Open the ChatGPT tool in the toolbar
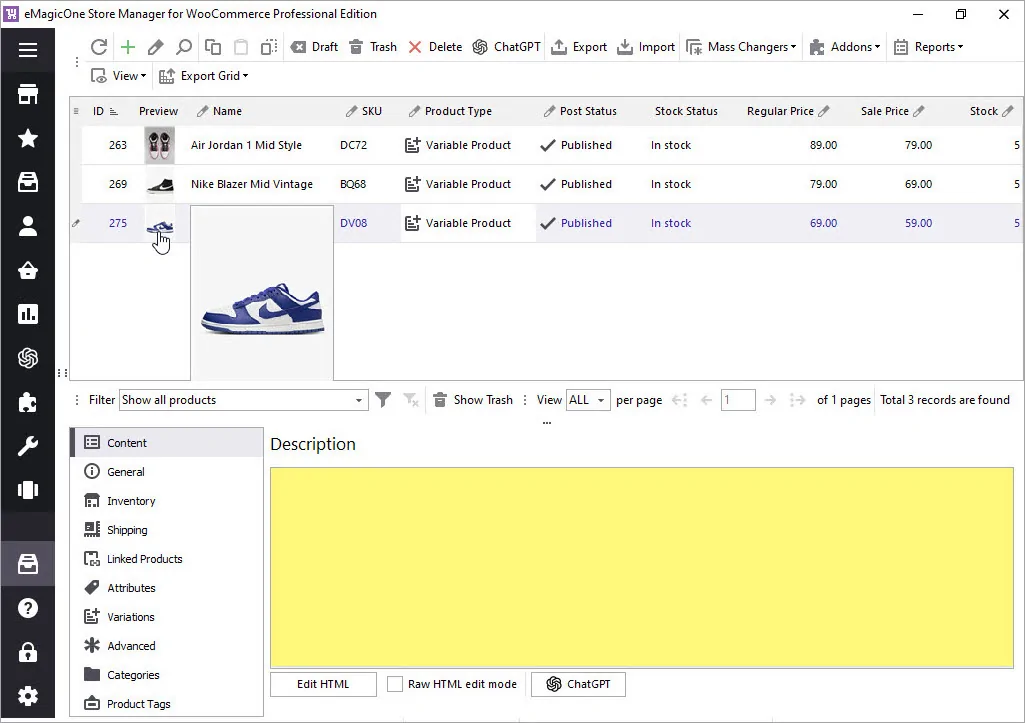The width and height of the screenshot is (1025, 723). click(x=506, y=46)
